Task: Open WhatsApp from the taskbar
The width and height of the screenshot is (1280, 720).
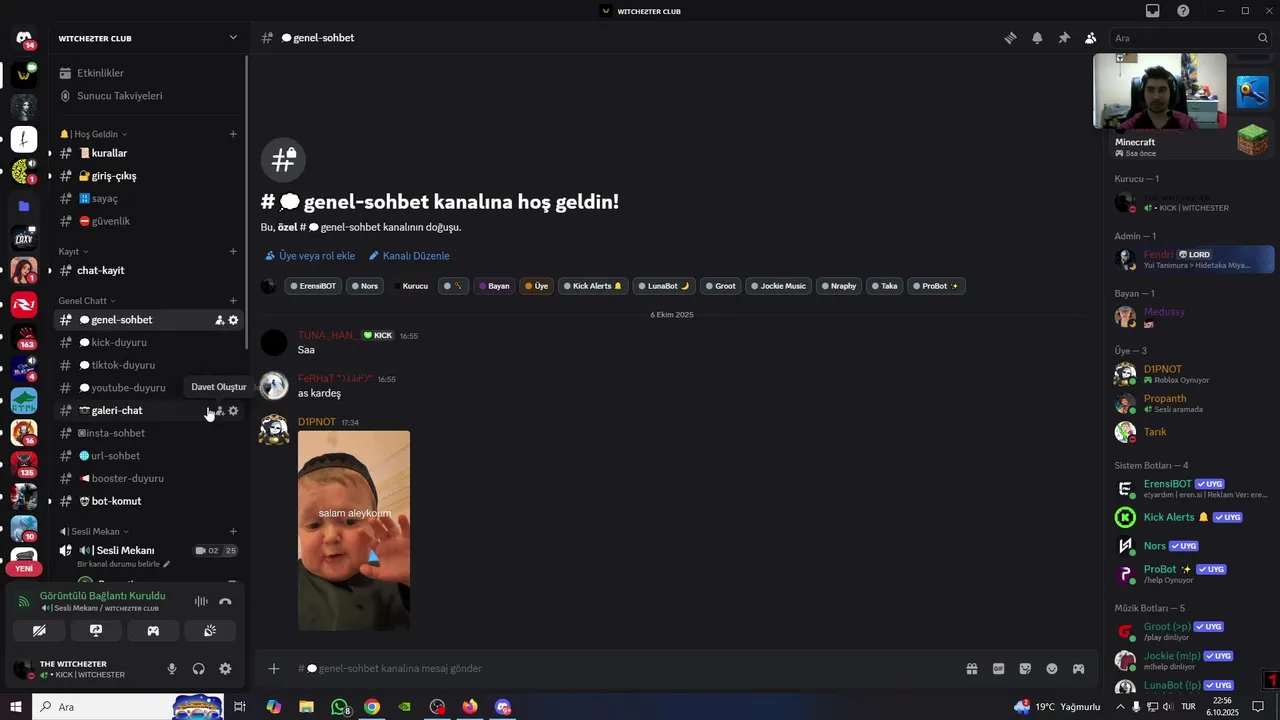Action: [339, 707]
